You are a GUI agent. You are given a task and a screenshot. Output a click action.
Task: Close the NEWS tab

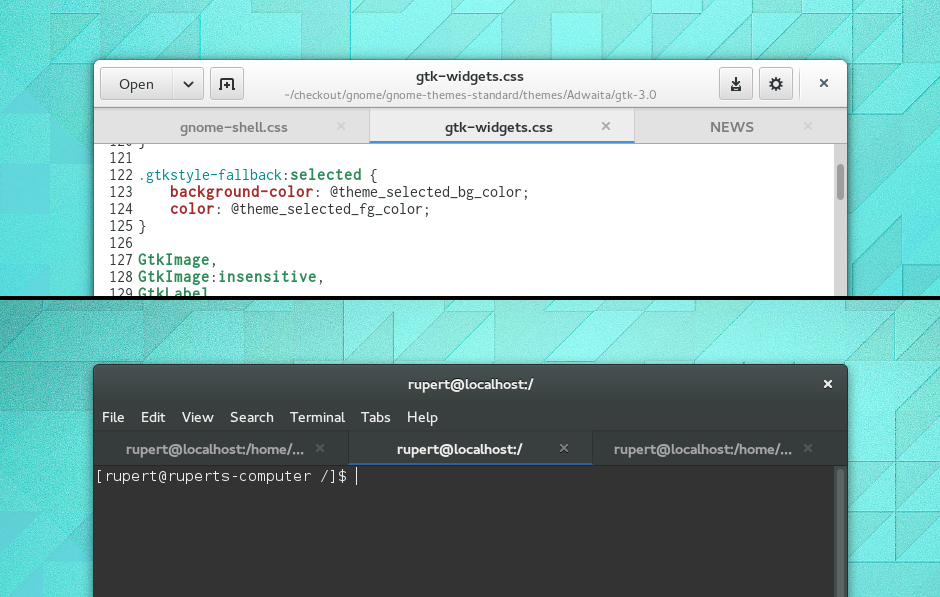click(x=808, y=126)
